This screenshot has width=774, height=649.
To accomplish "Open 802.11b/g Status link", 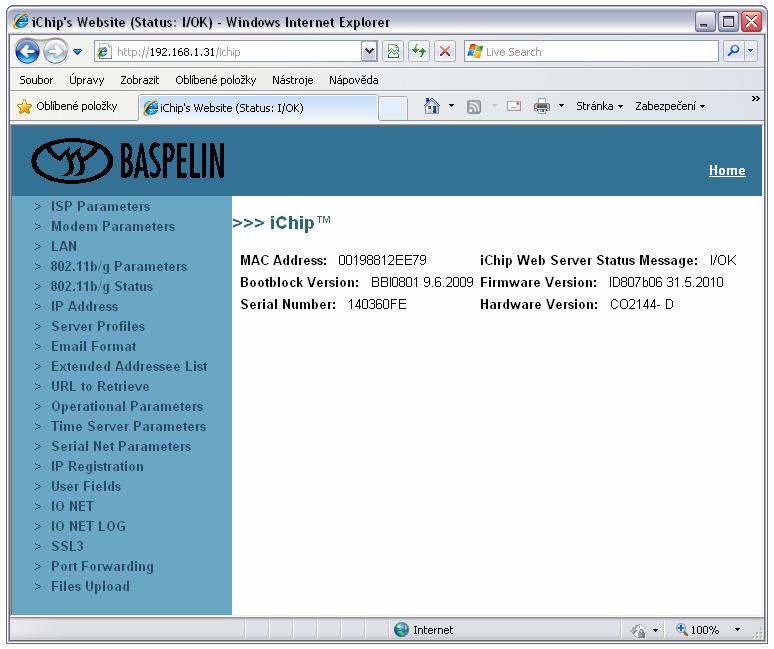I will coord(102,287).
